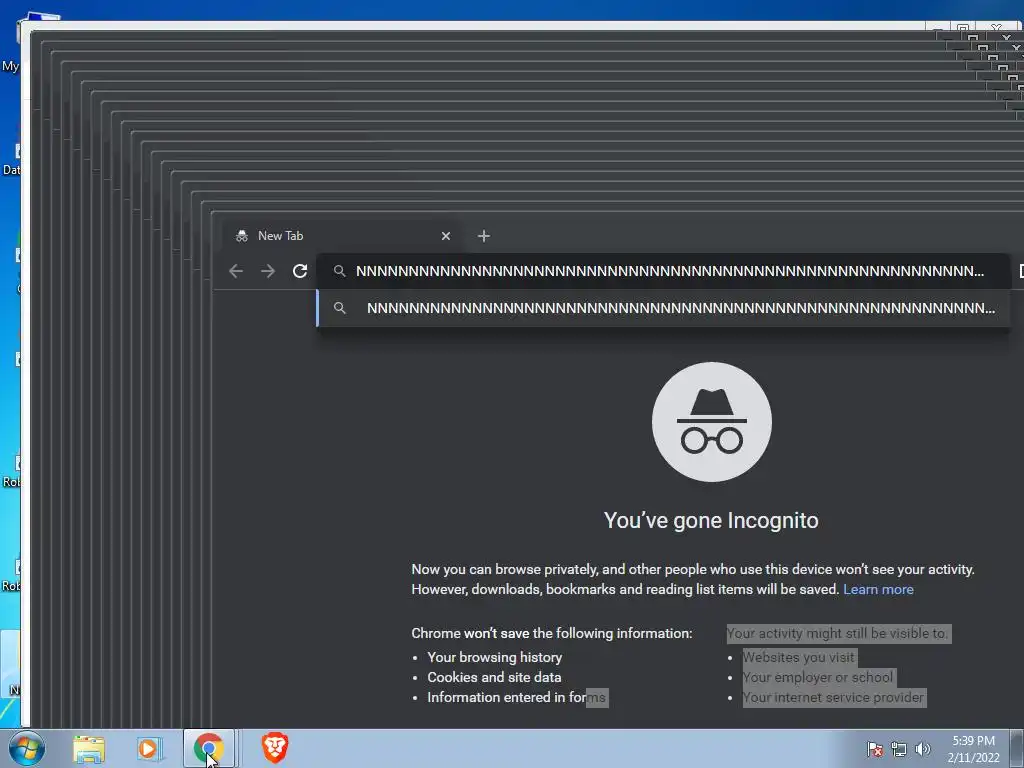Viewport: 1024px width, 768px height.
Task: Click the text Your browsing history
Action: pos(494,657)
